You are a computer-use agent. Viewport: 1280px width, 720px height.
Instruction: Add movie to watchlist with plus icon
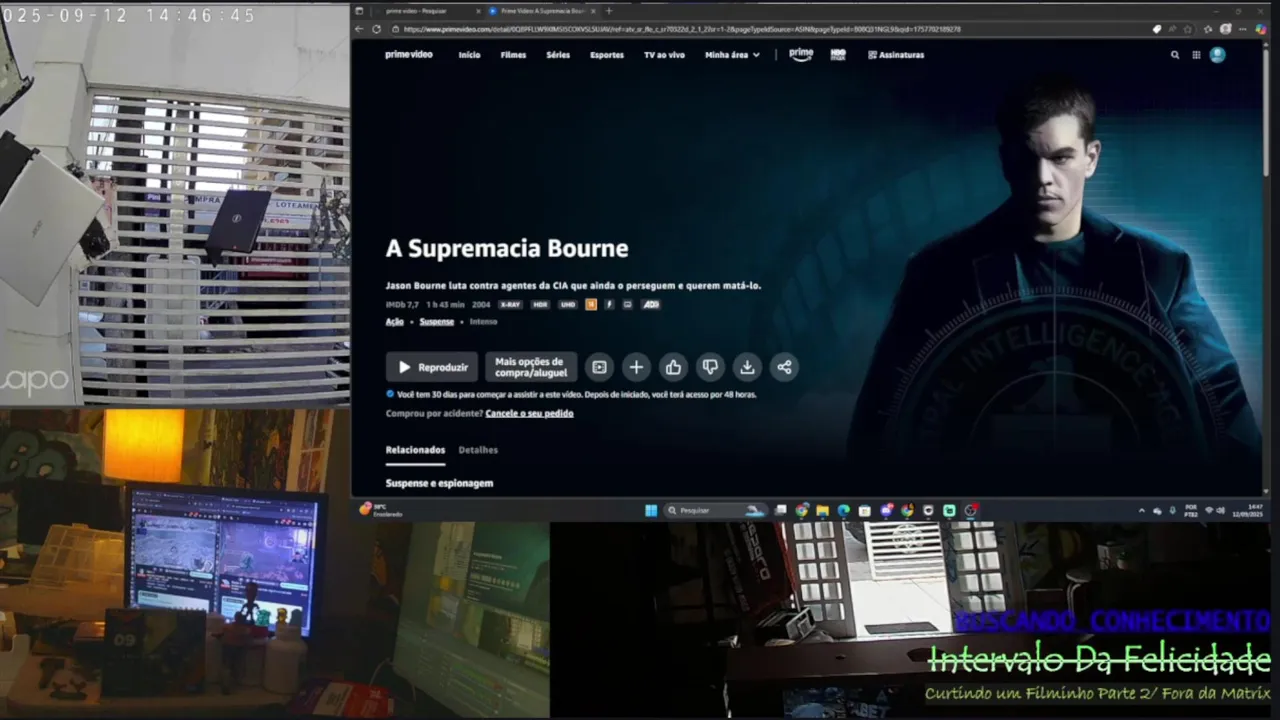coord(636,367)
